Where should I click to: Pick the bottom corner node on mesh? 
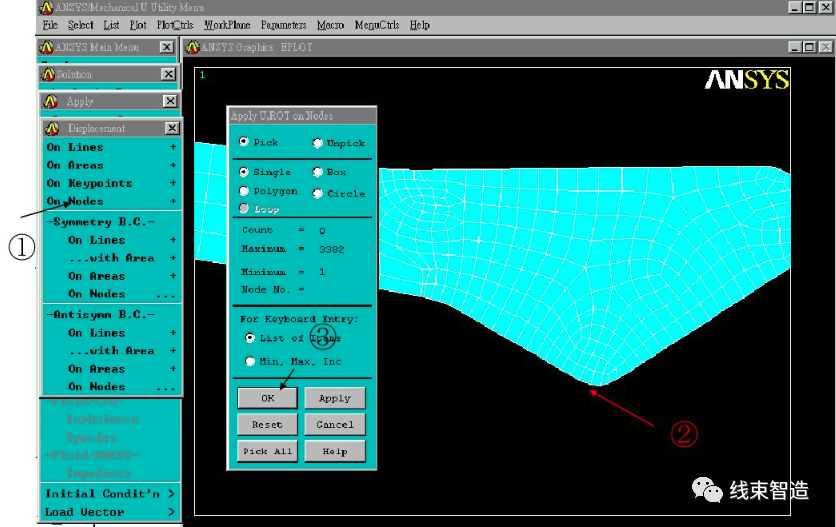597,384
